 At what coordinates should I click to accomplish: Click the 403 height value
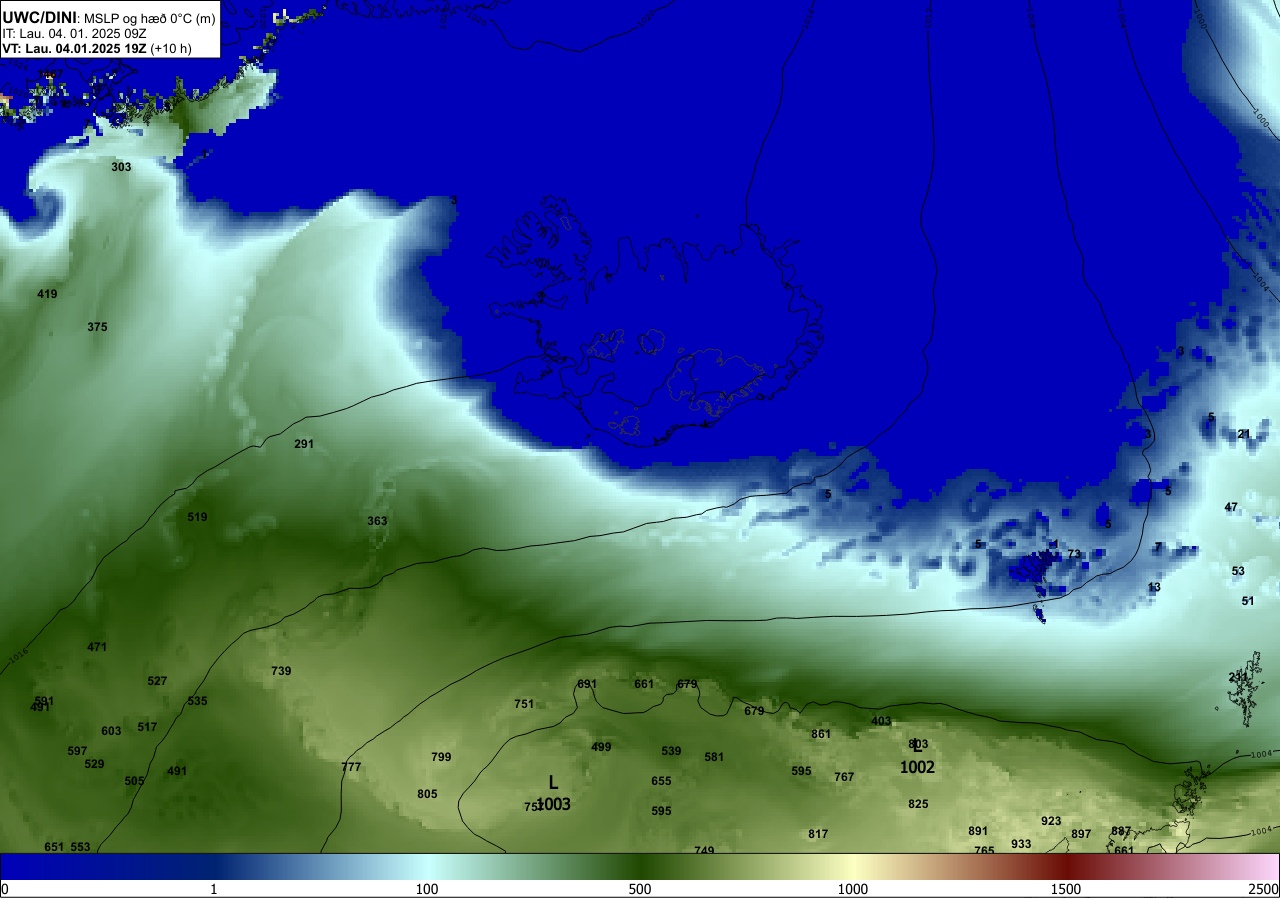(881, 721)
